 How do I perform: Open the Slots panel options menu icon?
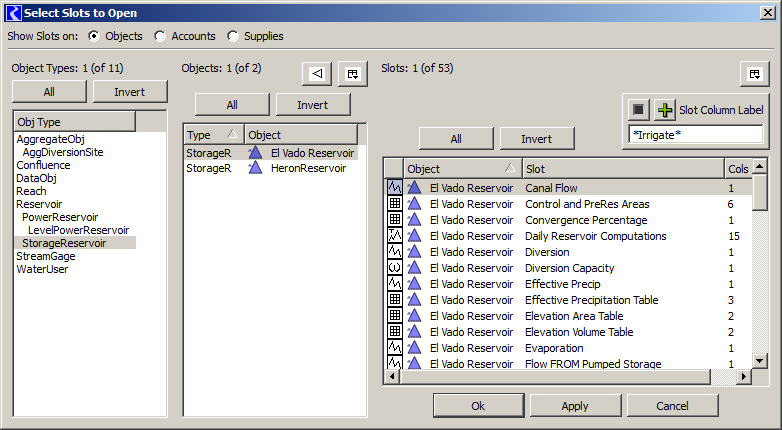point(755,74)
